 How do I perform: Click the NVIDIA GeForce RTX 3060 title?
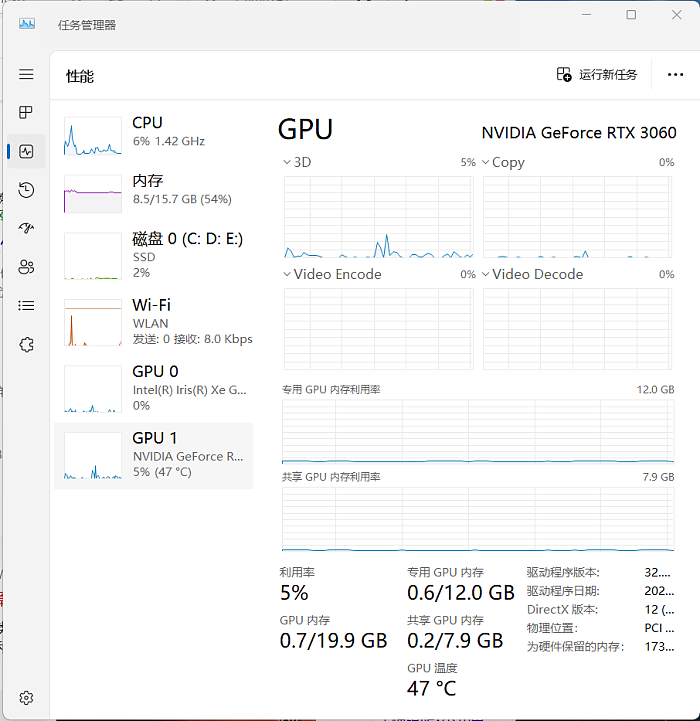tap(579, 133)
